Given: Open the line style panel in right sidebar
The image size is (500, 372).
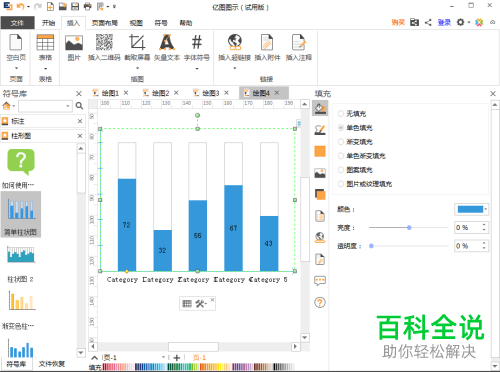Looking at the screenshot, I should pyautogui.click(x=320, y=130).
